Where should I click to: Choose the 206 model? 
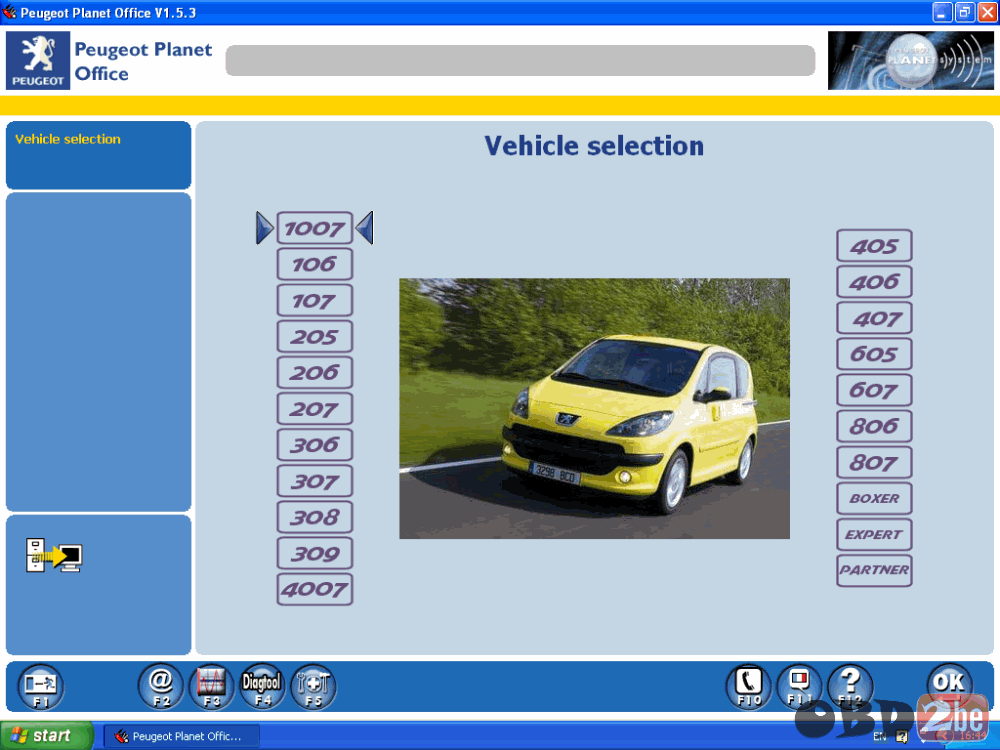(314, 372)
